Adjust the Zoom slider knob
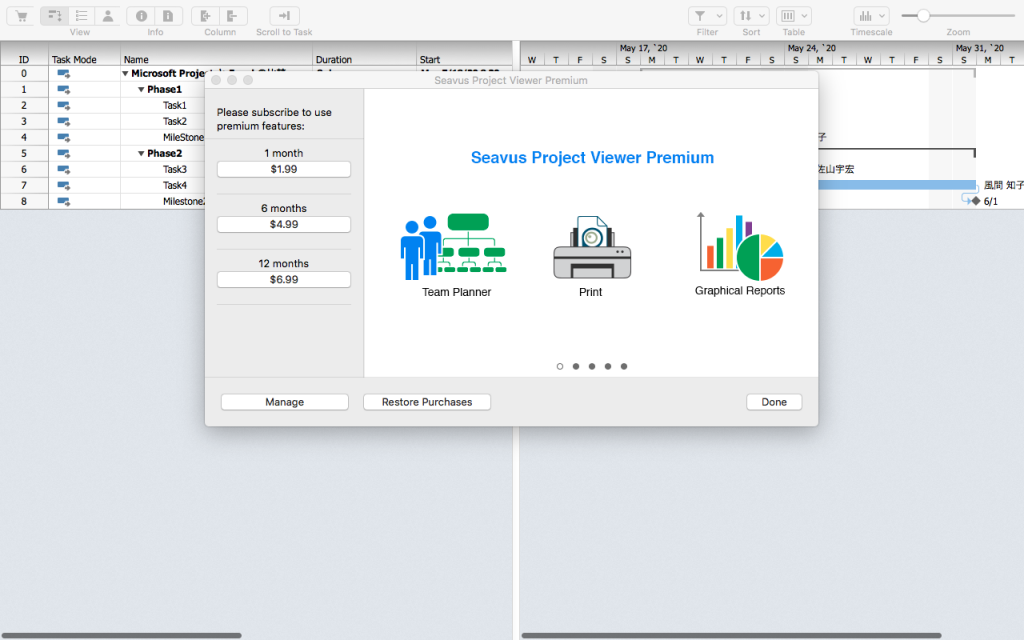This screenshot has height=640, width=1024. (x=923, y=16)
